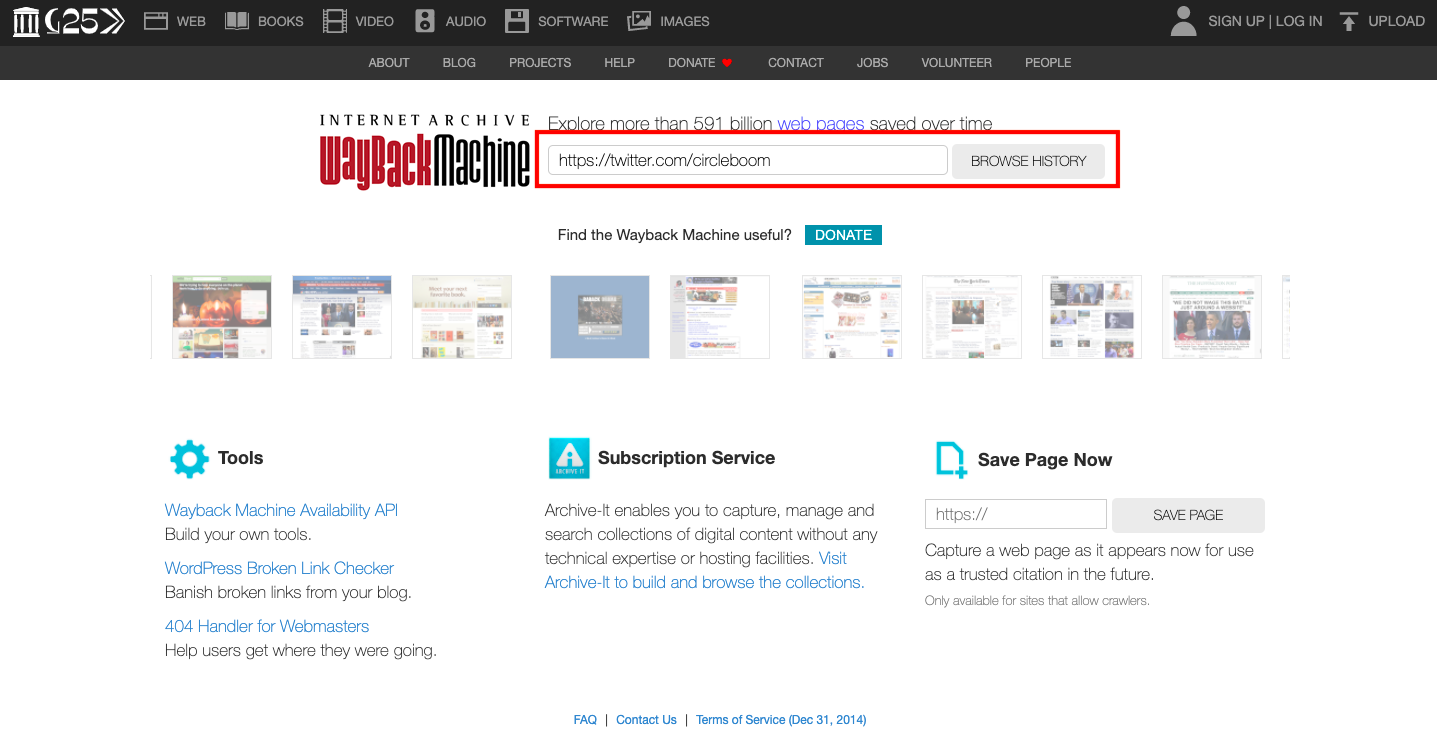Screen dimensions: 1437x743
Task: Go to the PROJECTS page
Action: coord(540,62)
